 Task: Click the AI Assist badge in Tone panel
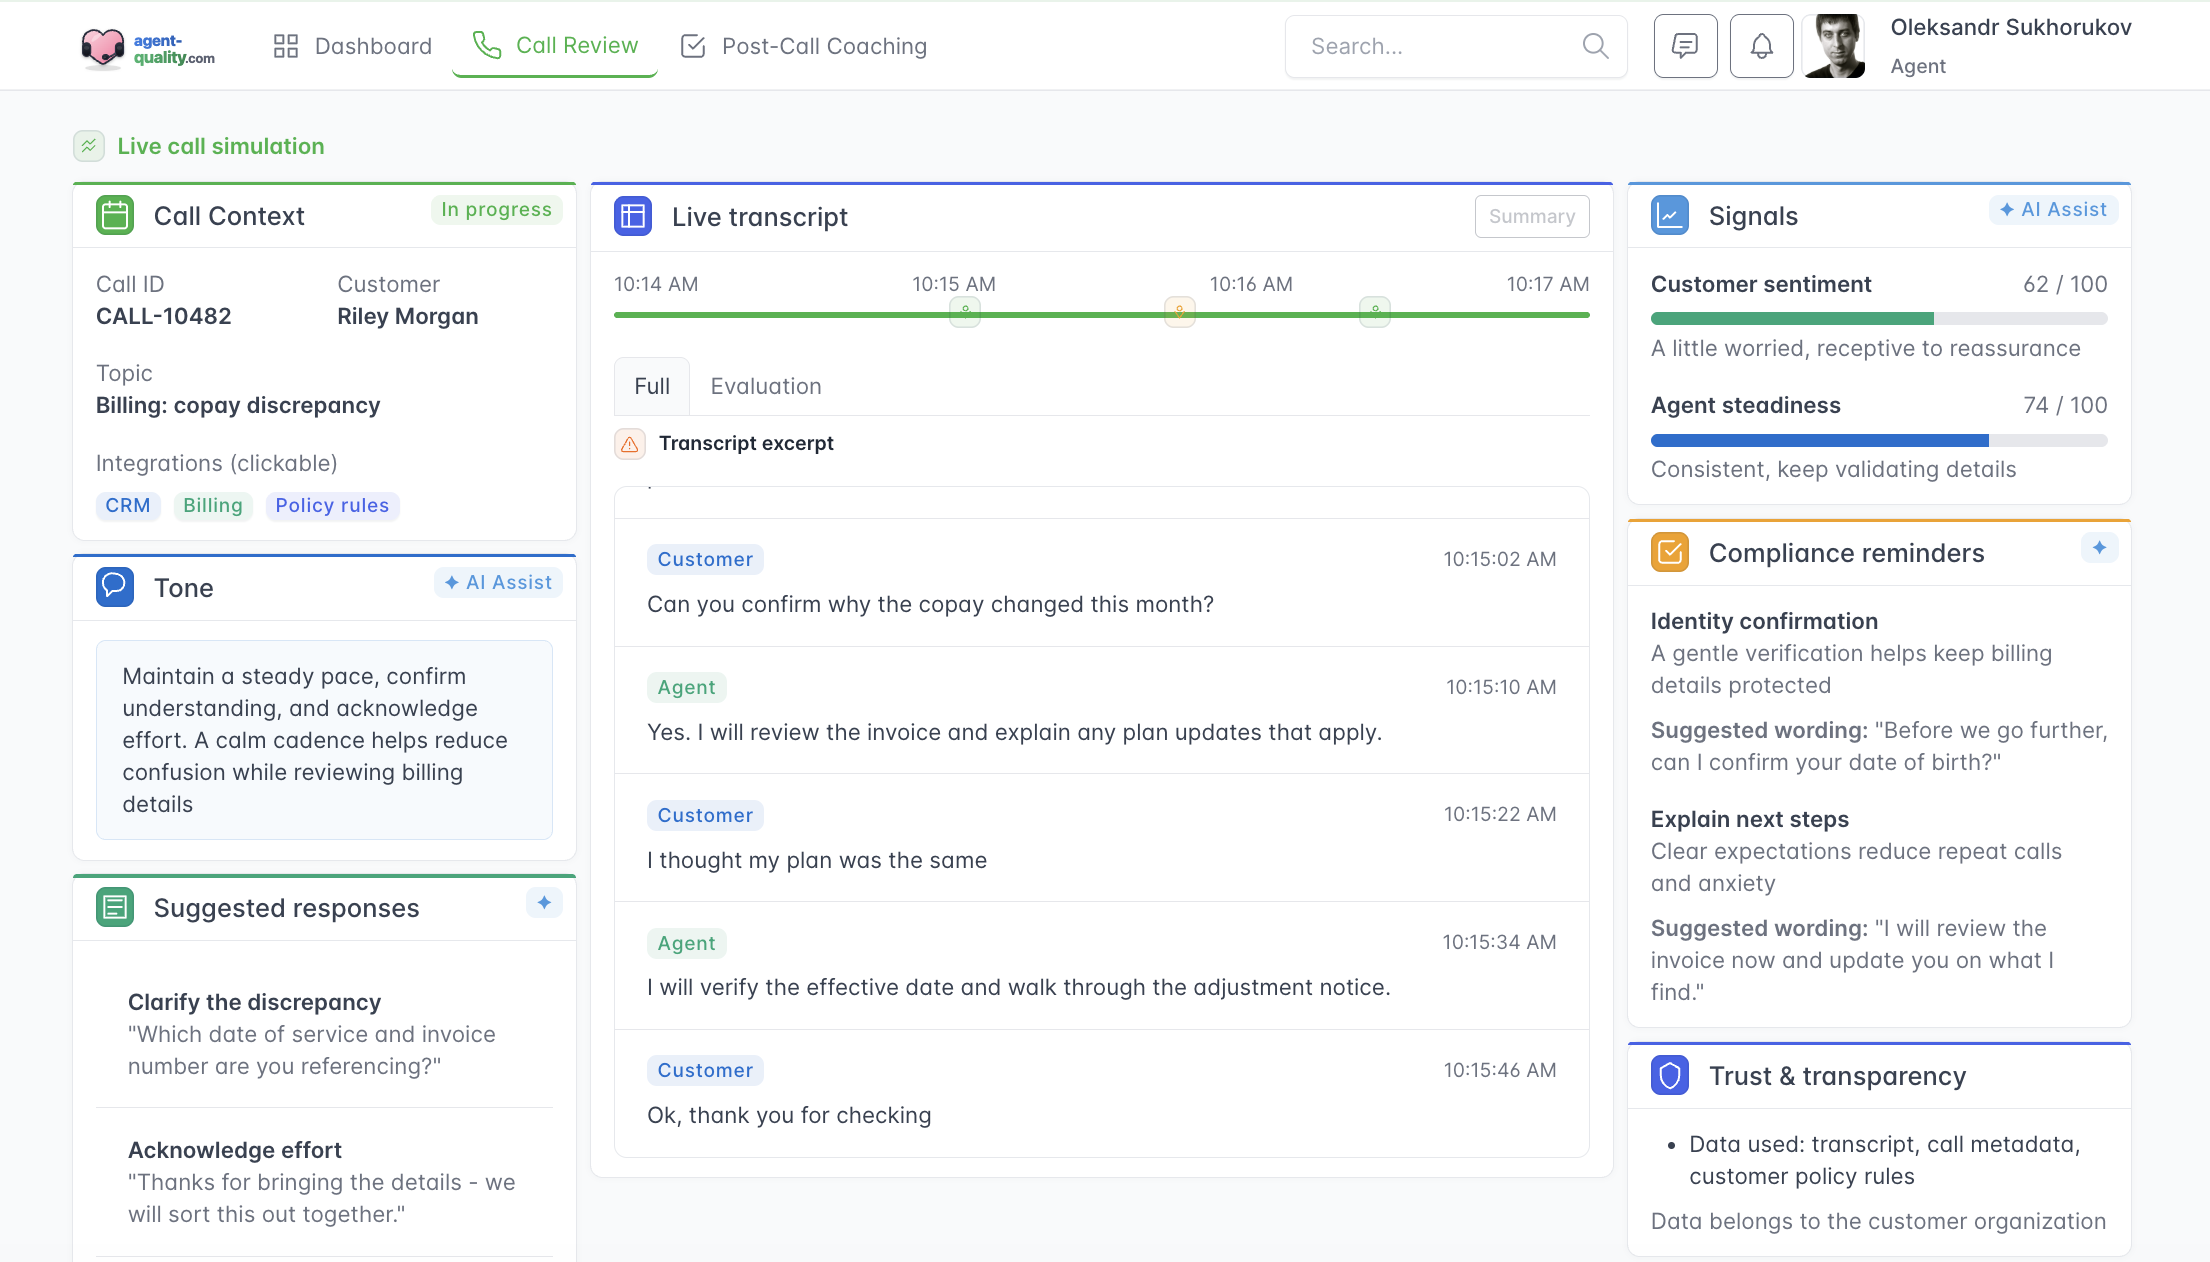(498, 583)
